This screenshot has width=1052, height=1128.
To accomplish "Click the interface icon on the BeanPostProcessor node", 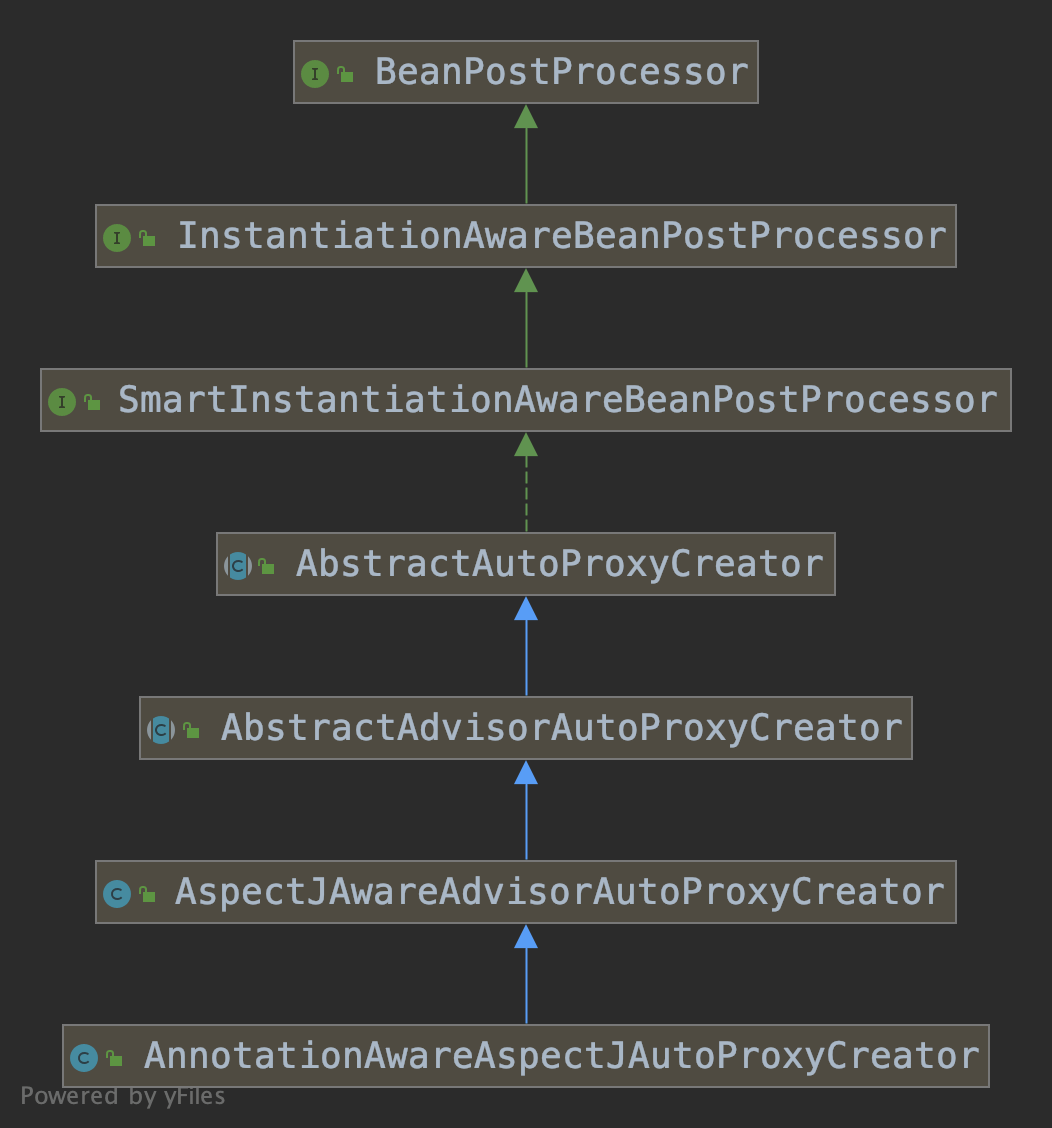I will coord(314,73).
